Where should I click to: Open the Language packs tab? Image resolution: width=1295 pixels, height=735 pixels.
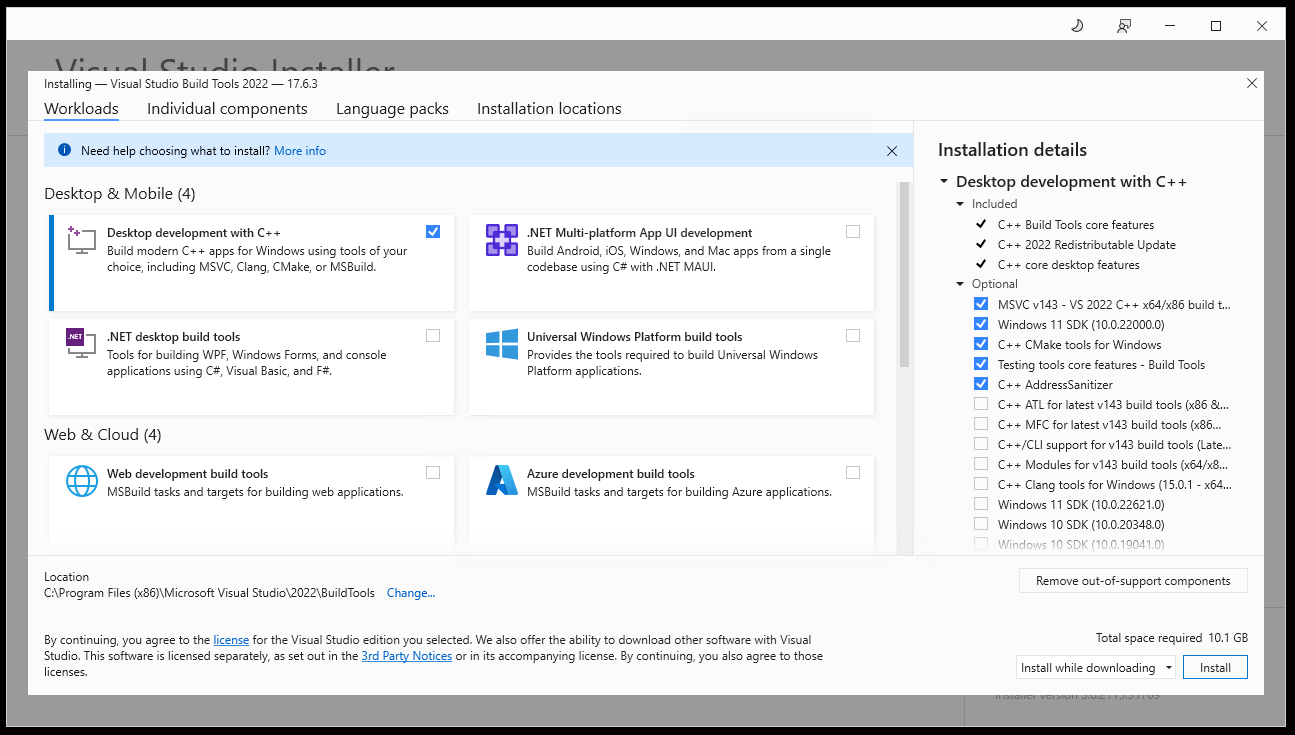point(392,109)
